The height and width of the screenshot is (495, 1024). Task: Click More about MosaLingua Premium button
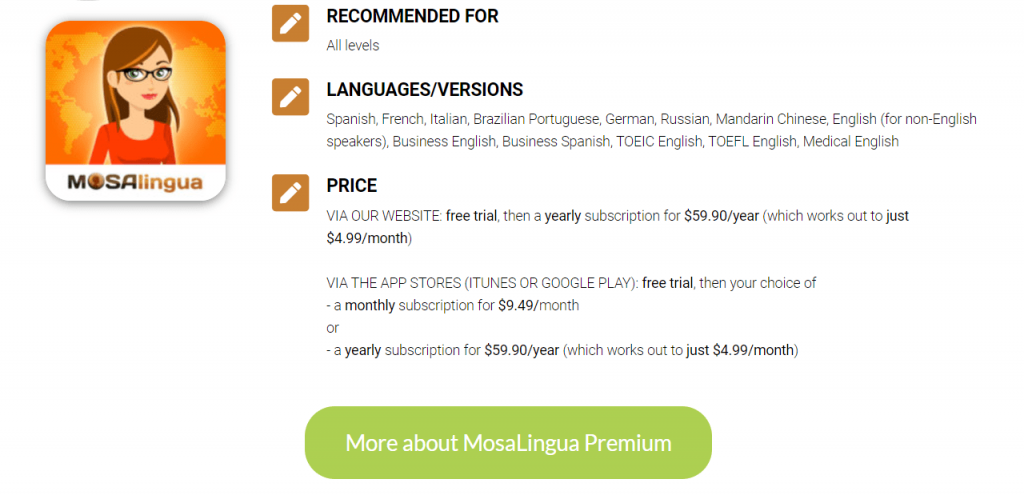[508, 443]
